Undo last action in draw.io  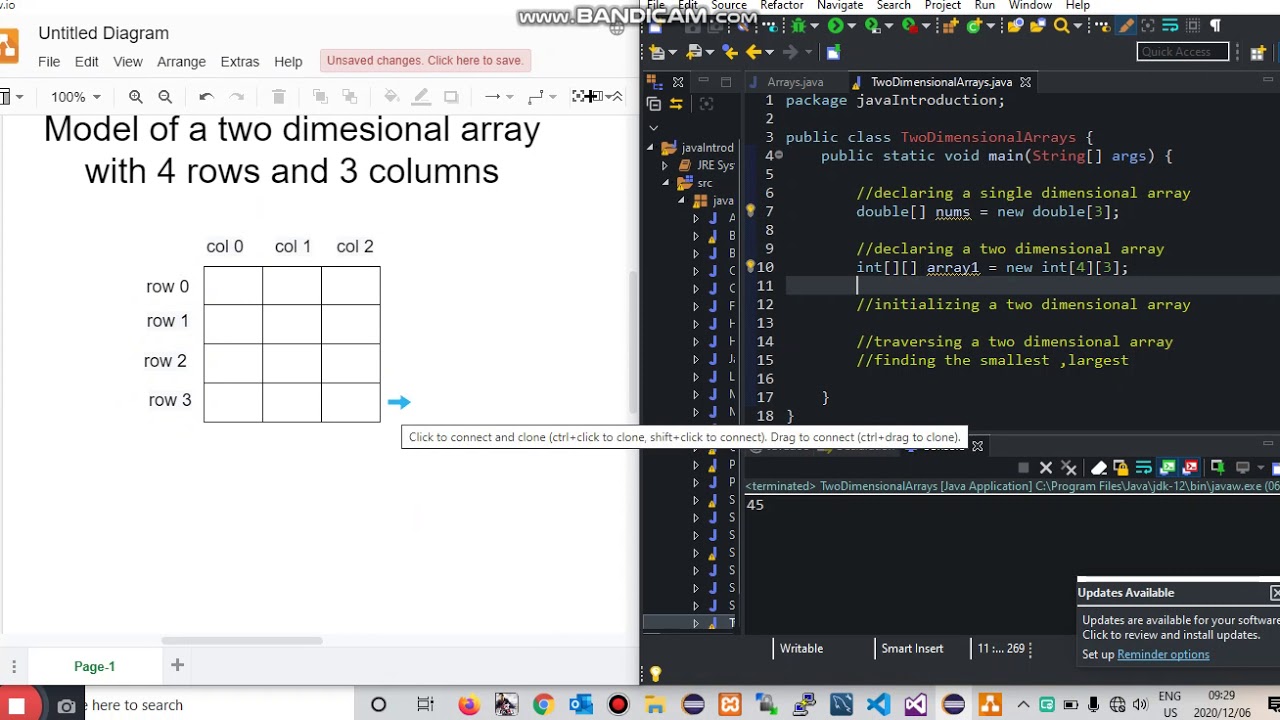click(206, 97)
